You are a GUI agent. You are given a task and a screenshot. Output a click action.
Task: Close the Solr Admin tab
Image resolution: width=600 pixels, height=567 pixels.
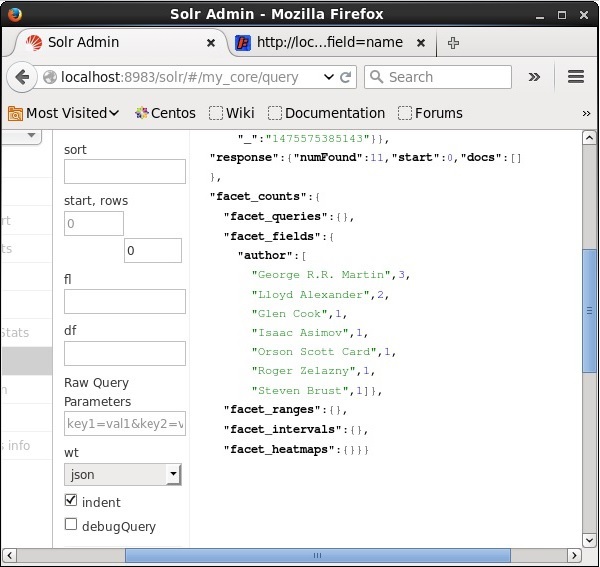(211, 43)
